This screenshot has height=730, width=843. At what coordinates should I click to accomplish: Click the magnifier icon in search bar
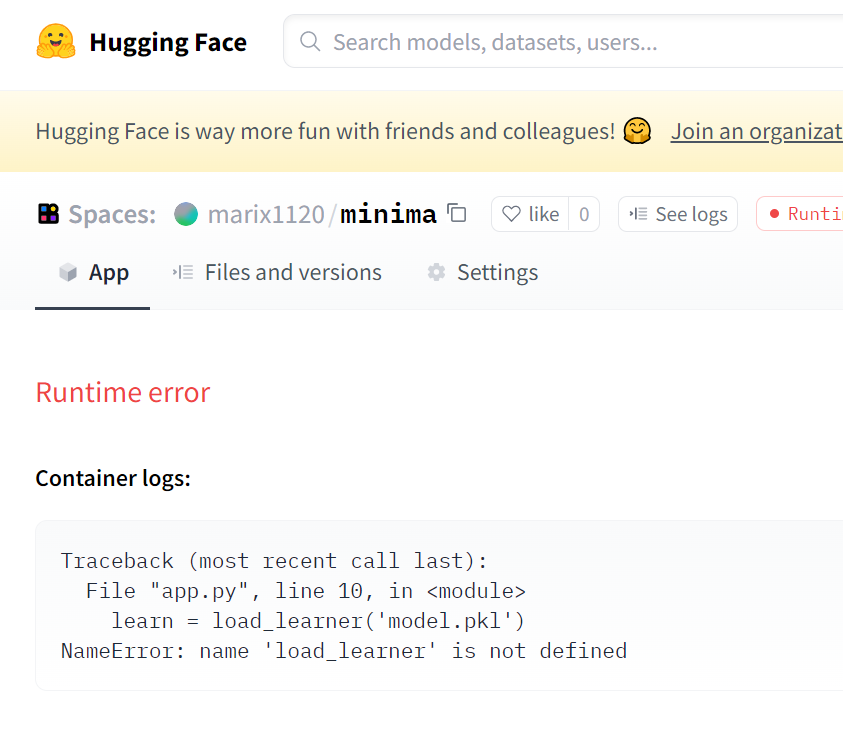310,42
